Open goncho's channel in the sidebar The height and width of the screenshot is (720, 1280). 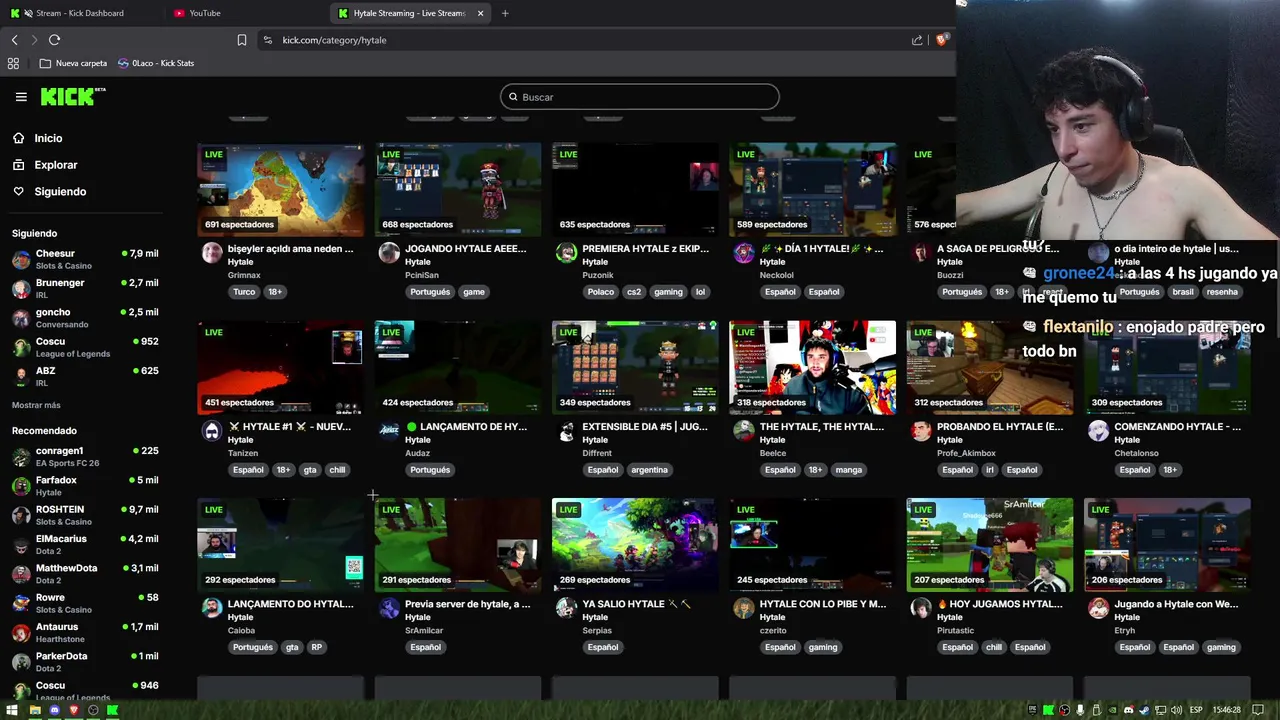point(85,318)
